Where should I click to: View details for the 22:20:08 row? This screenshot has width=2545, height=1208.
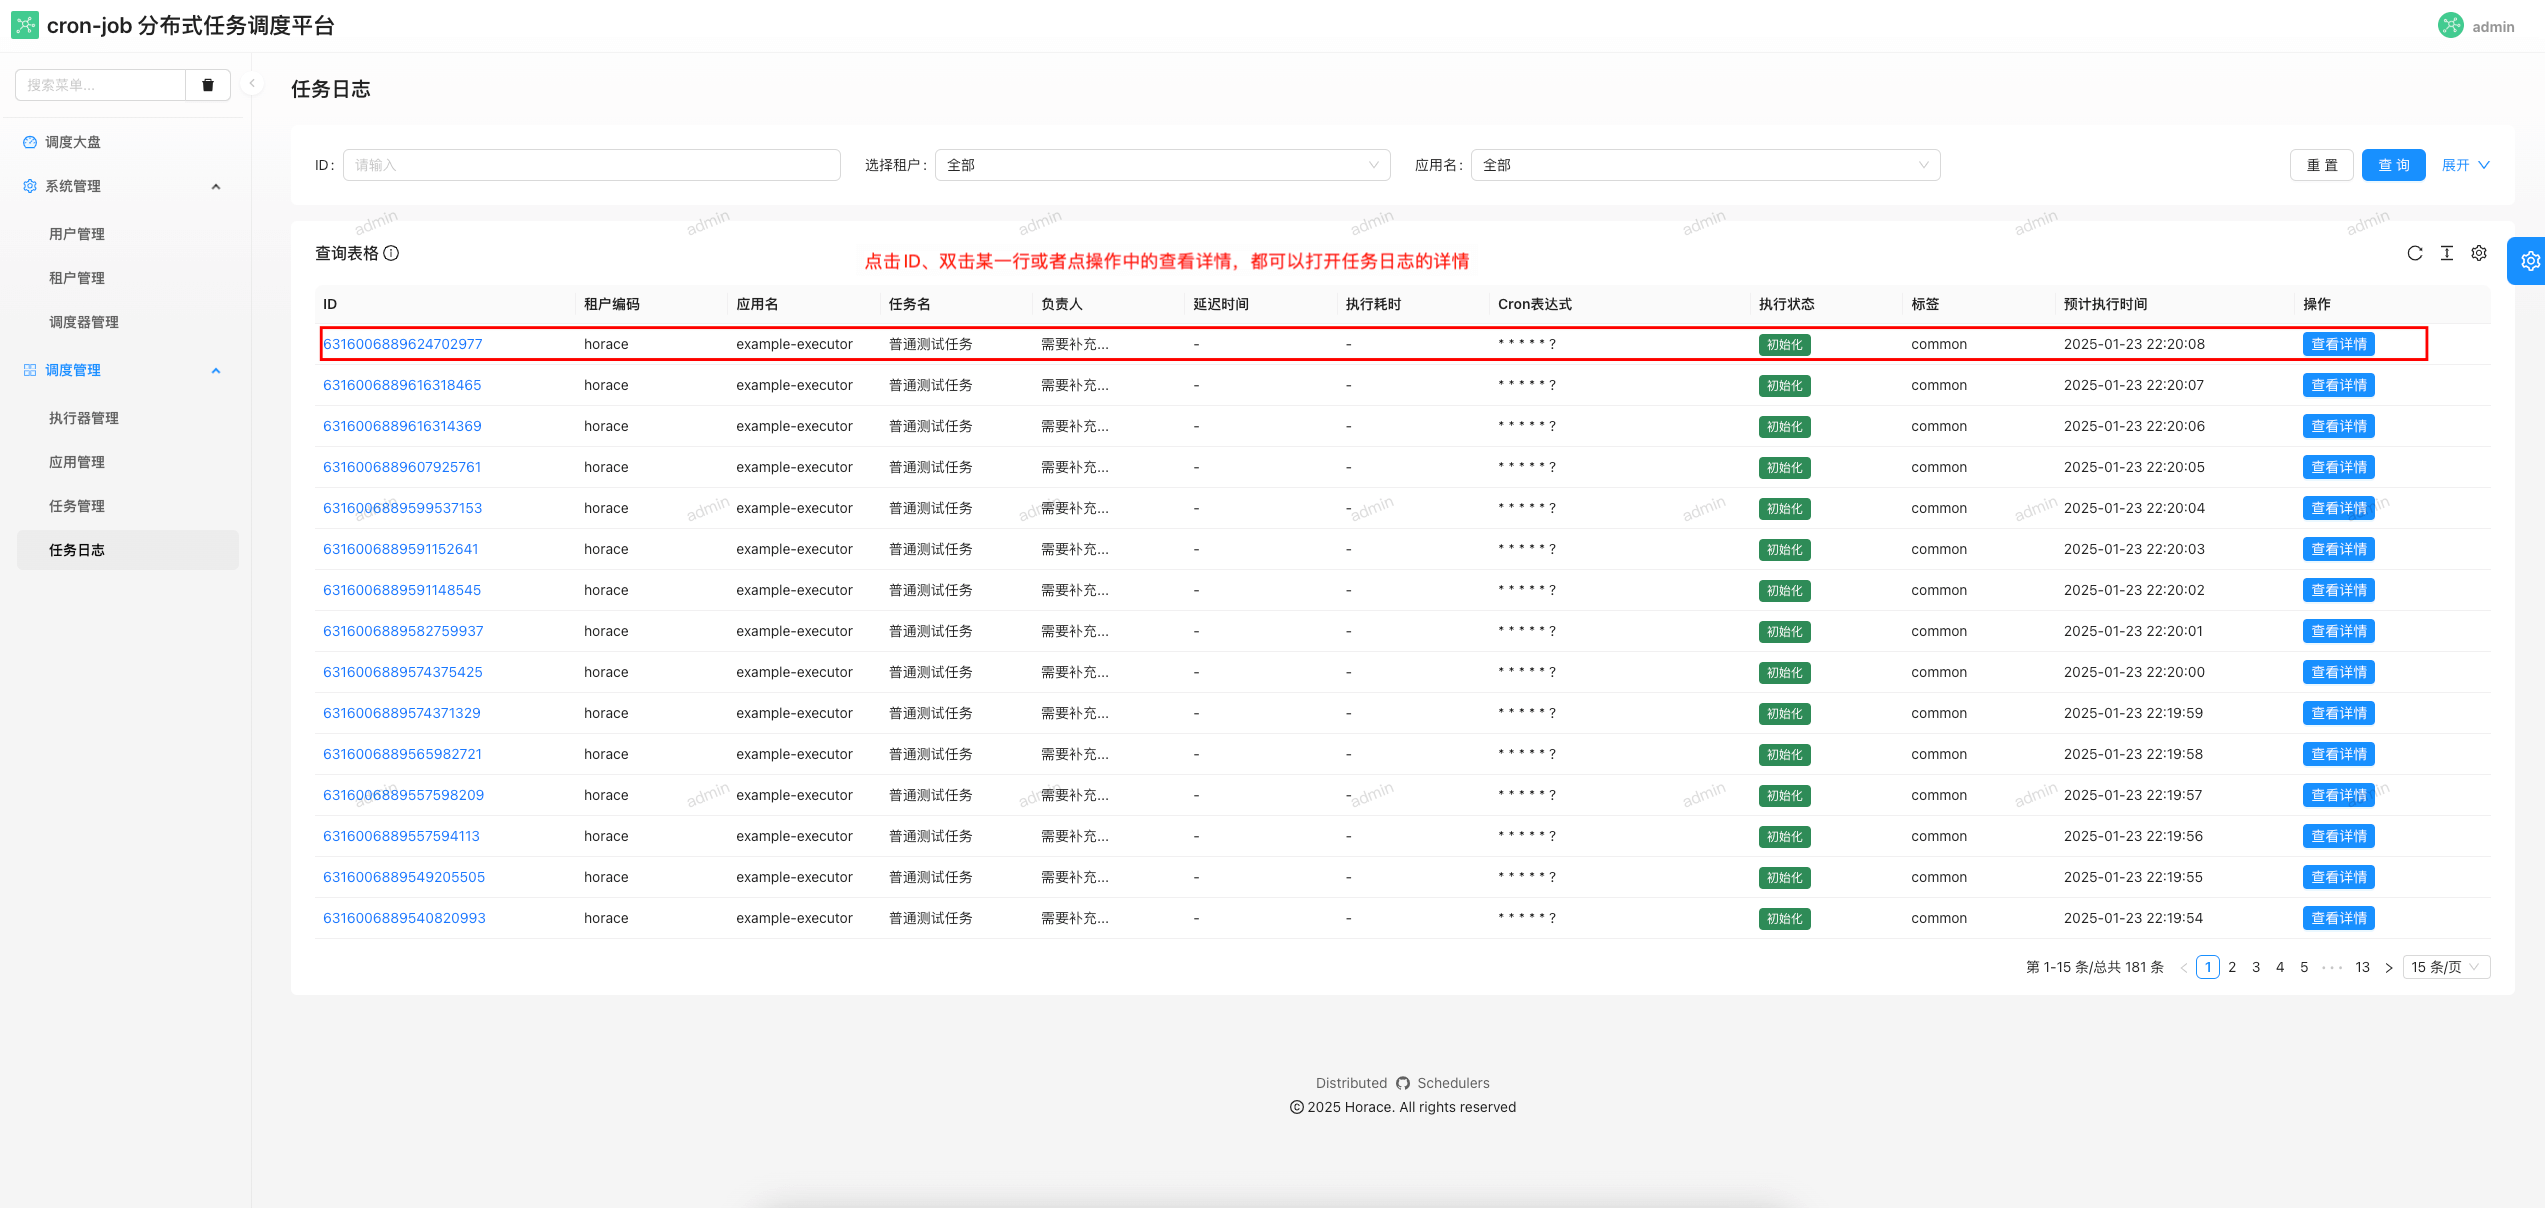click(x=2338, y=344)
